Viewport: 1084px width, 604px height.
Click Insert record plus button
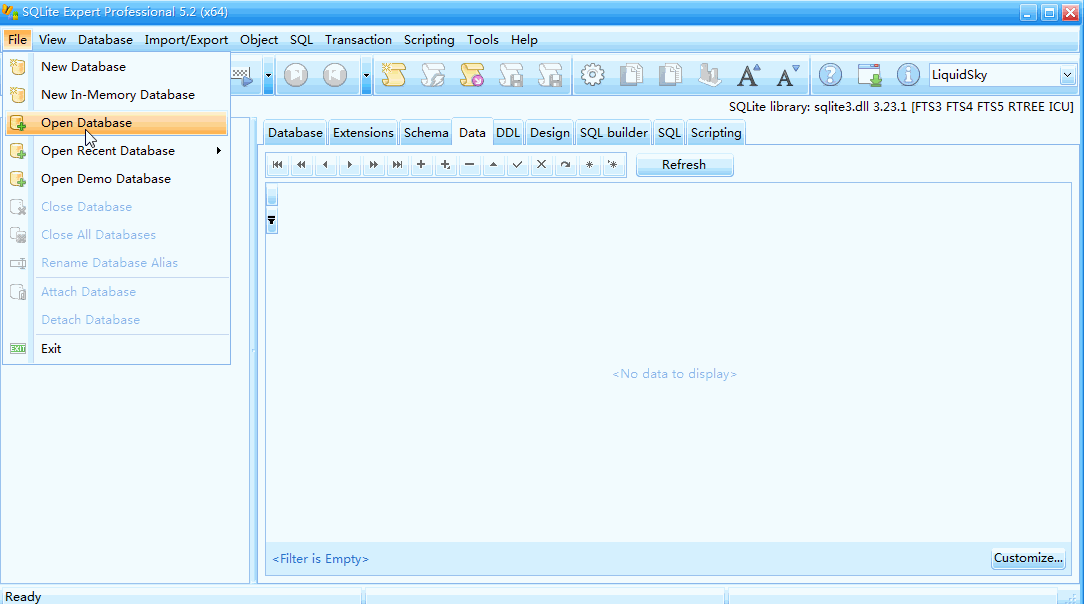point(421,164)
